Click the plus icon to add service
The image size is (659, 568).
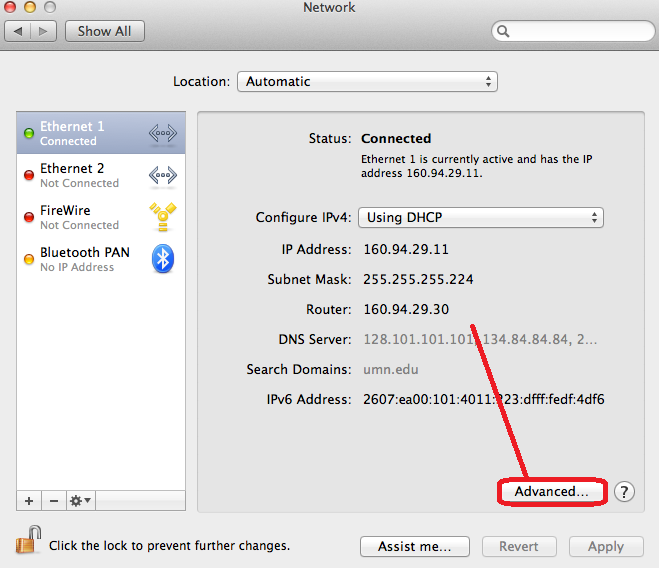(x=29, y=501)
